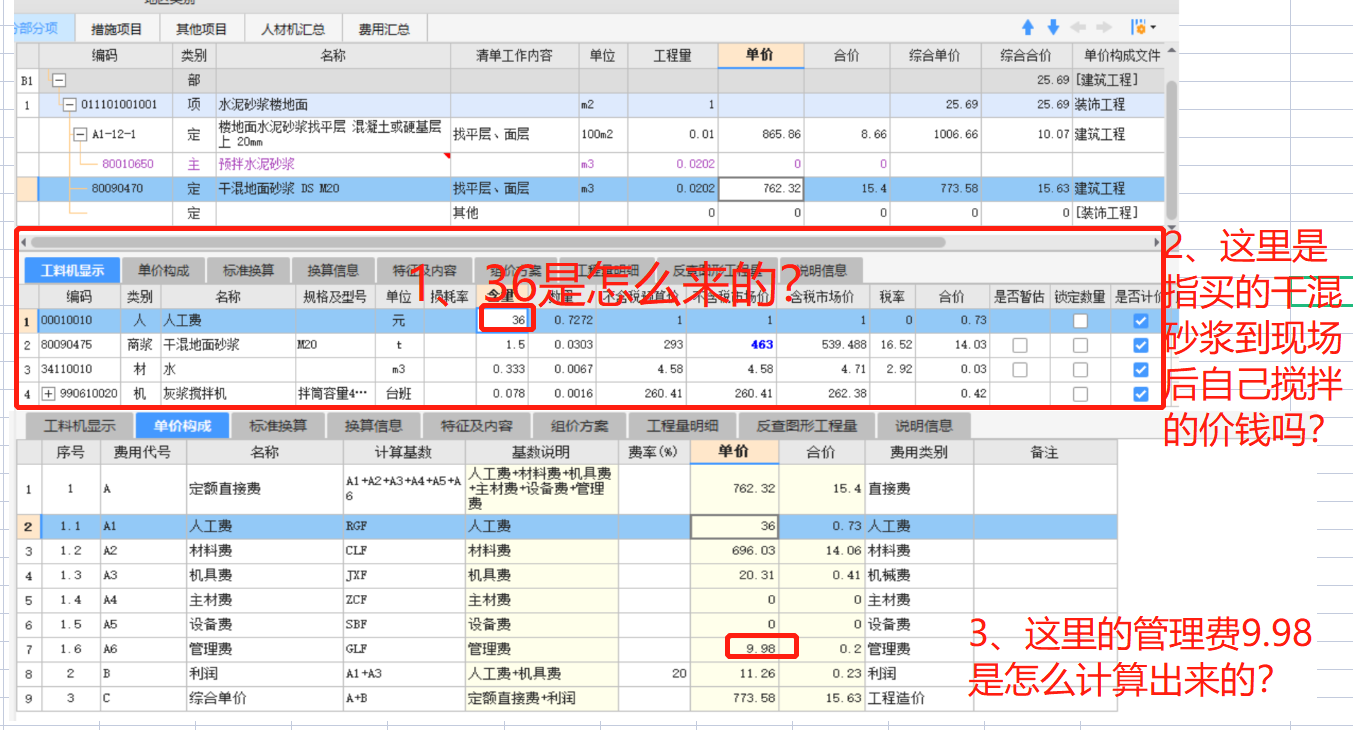The width and height of the screenshot is (1353, 730).
Task: Uncheck 是否计价 for 人工费 row
Action: coord(1141,321)
